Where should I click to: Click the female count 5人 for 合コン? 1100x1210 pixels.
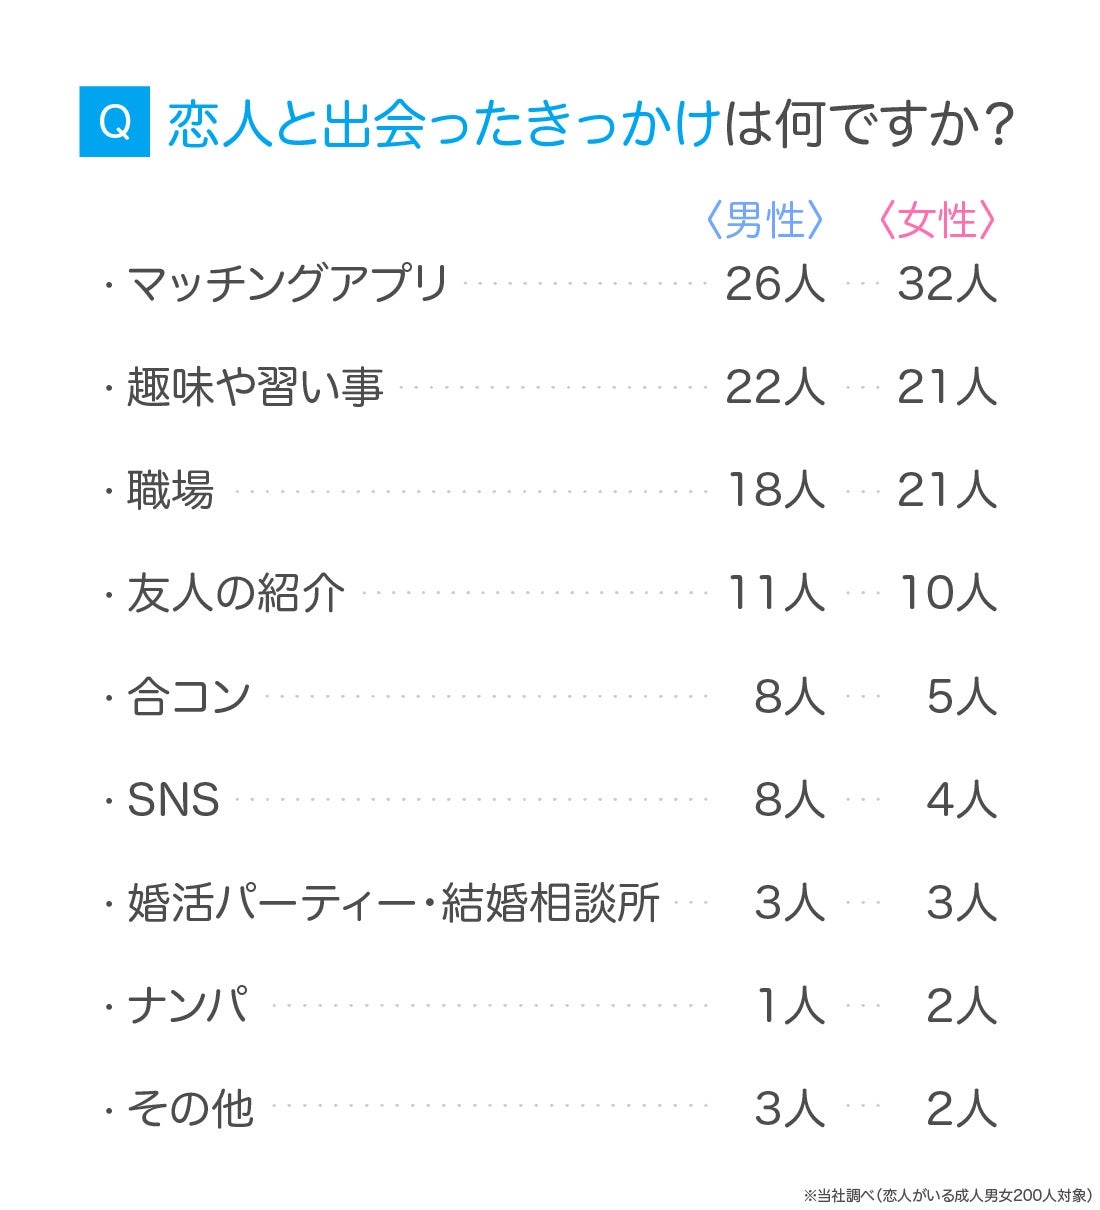[961, 696]
